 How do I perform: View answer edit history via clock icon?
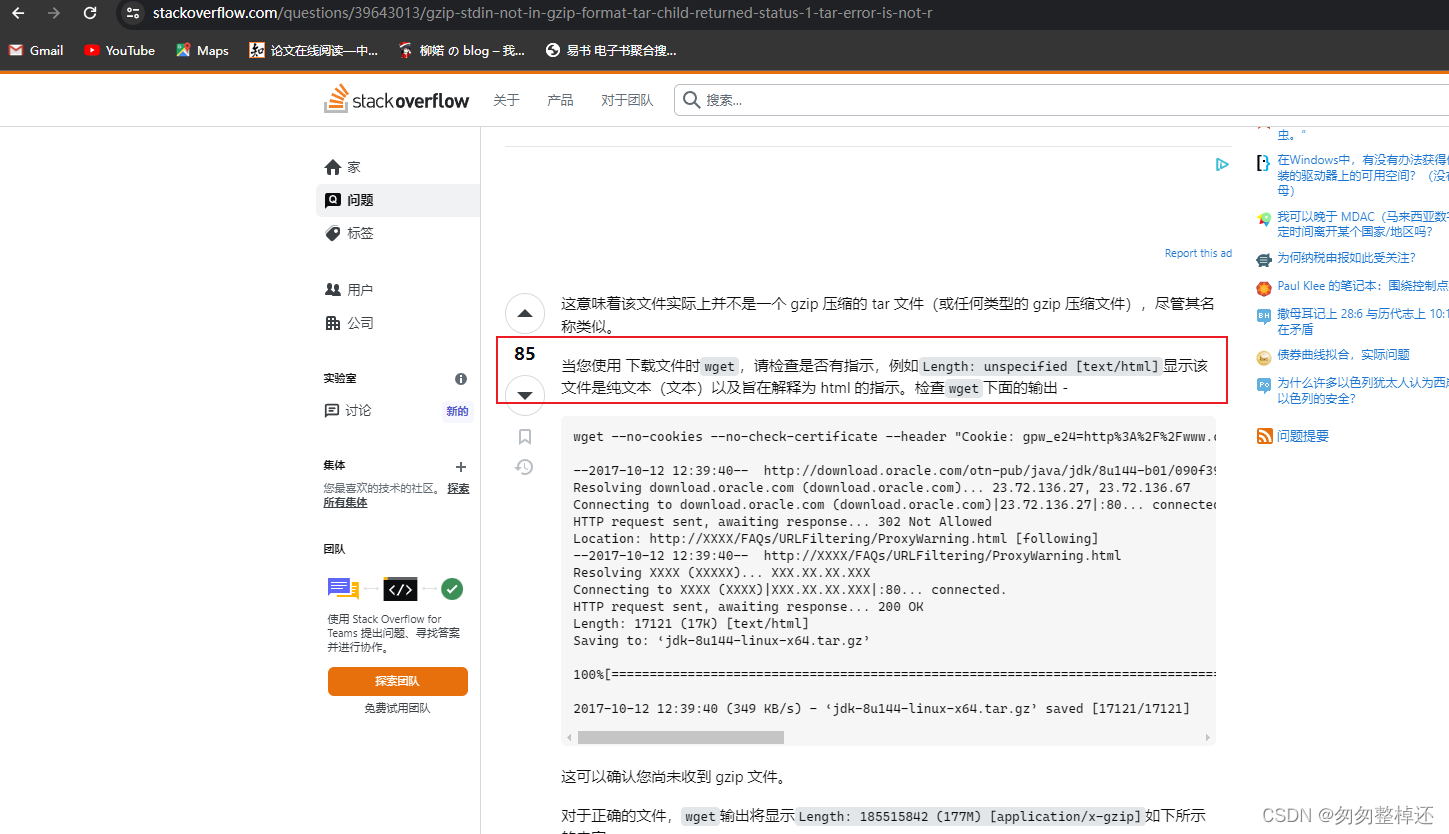pyautogui.click(x=524, y=468)
